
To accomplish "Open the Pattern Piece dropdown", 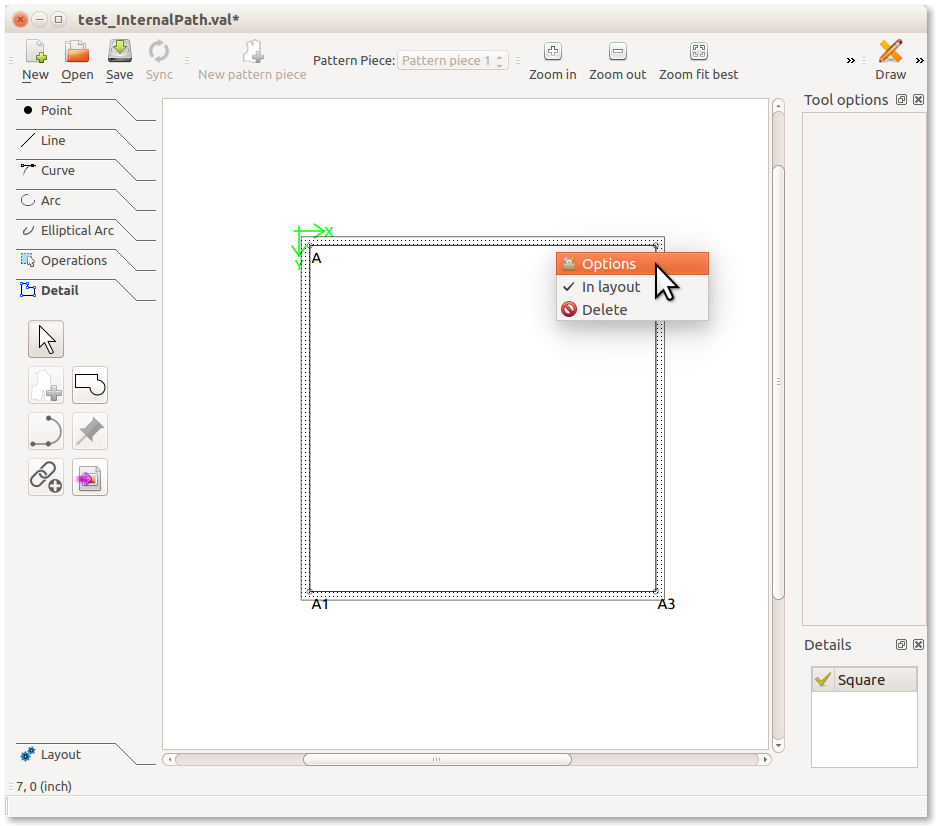I will point(452,60).
